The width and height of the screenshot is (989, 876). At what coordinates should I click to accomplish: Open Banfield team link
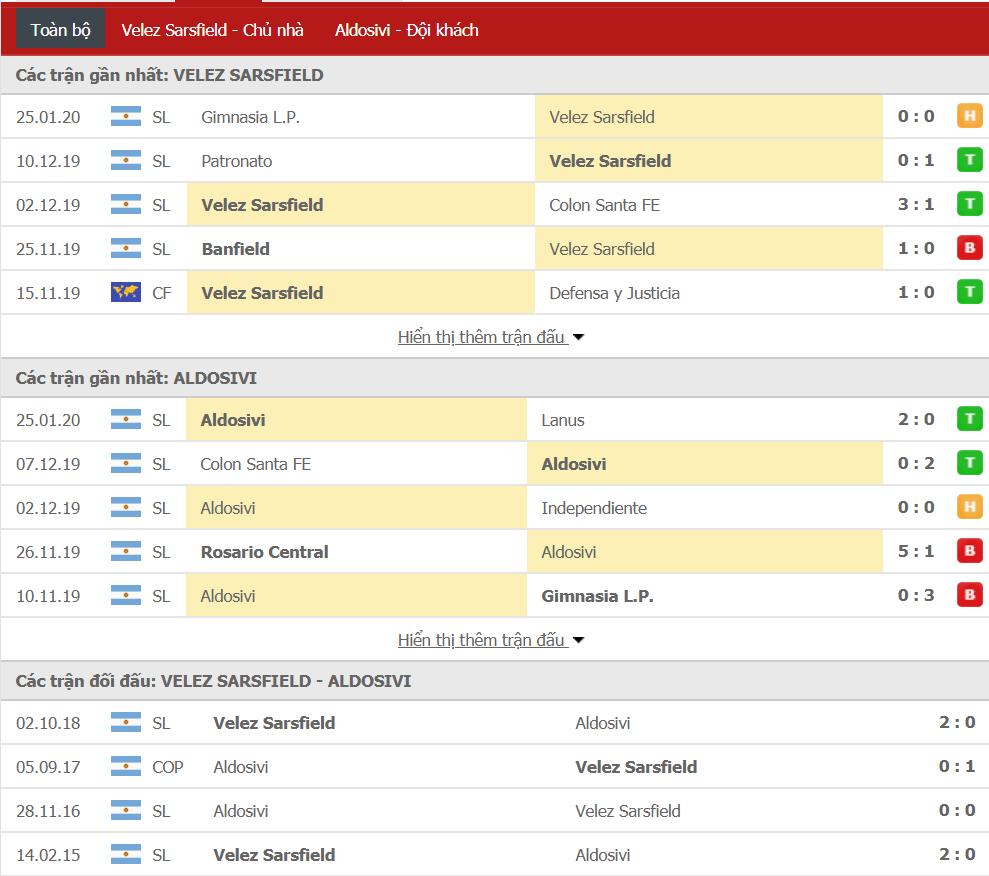click(x=235, y=249)
